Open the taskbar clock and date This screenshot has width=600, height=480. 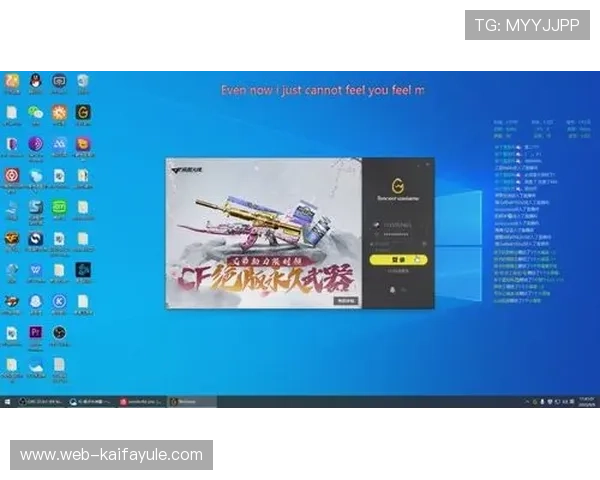[x=587, y=402]
